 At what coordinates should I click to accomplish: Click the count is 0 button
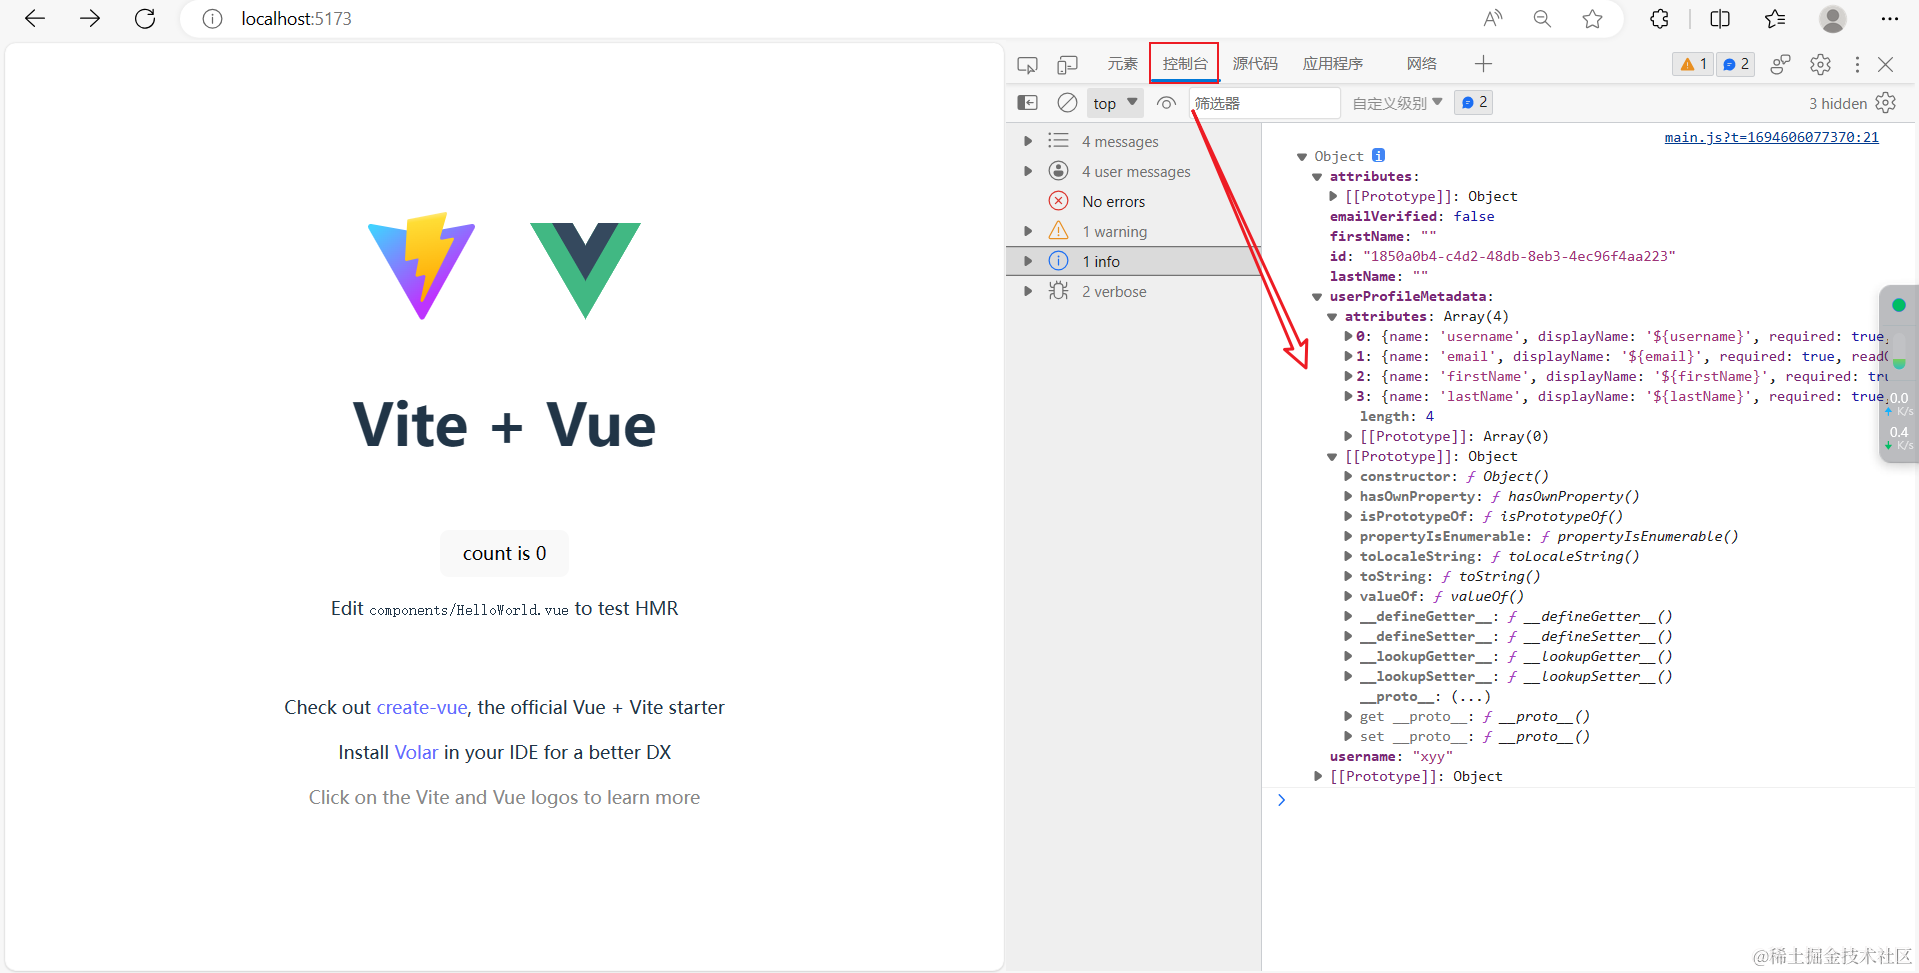pyautogui.click(x=503, y=553)
